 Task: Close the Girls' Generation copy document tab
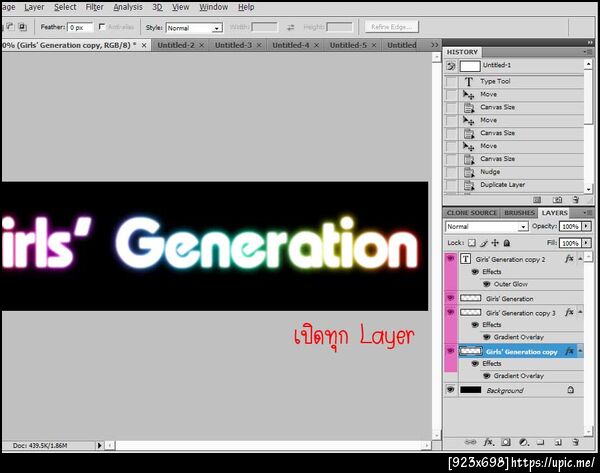[x=144, y=45]
